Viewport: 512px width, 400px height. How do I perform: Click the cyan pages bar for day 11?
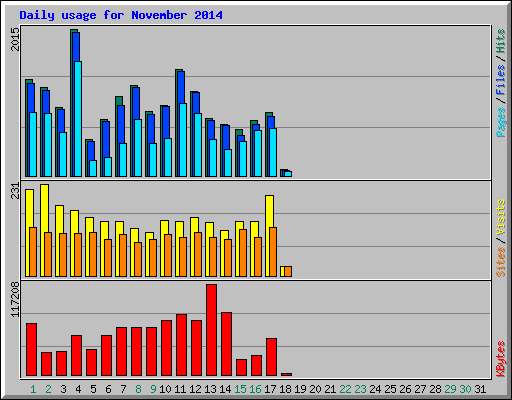click(183, 140)
